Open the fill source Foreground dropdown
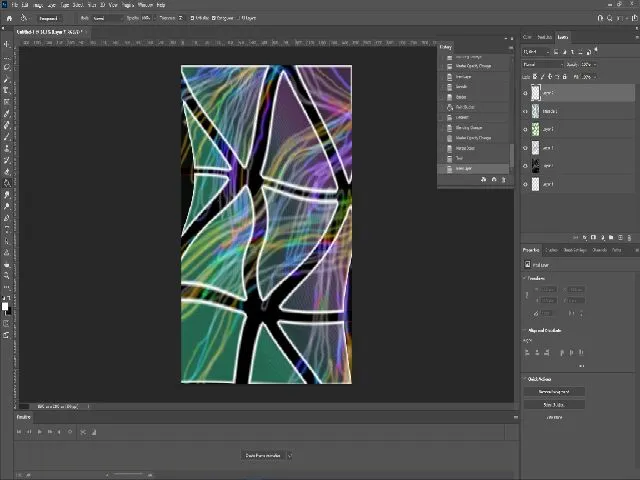The height and width of the screenshot is (480, 640). [48, 18]
